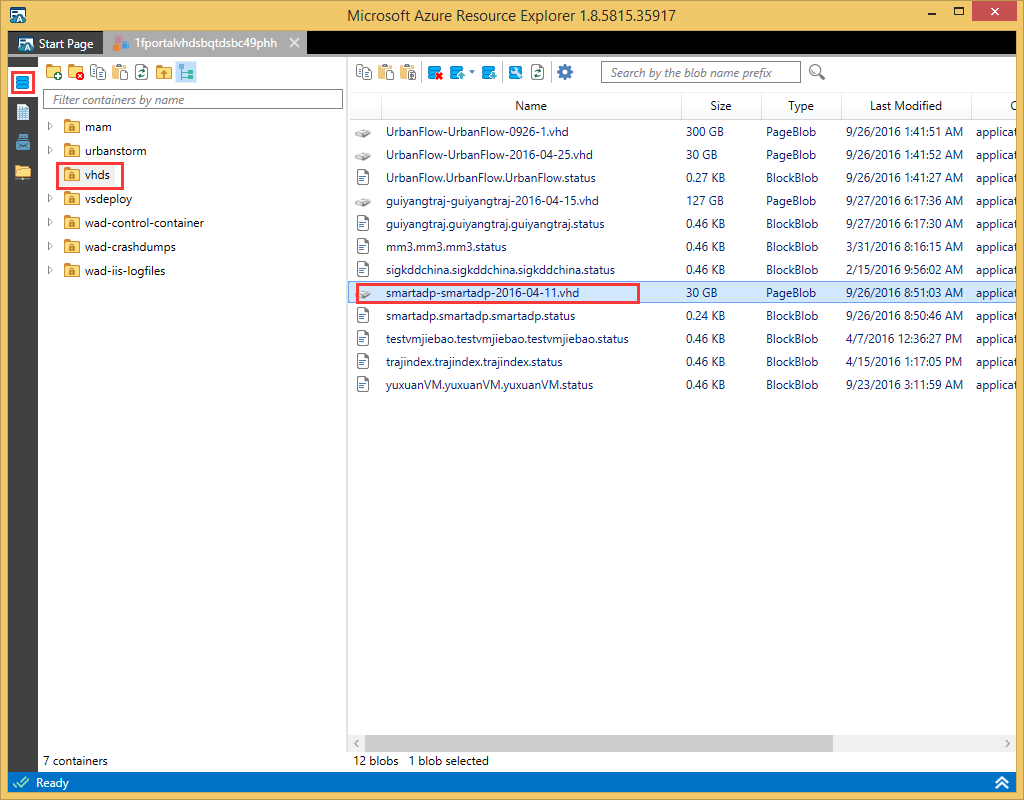Click the download blob icon
This screenshot has height=800, width=1024.
489,72
